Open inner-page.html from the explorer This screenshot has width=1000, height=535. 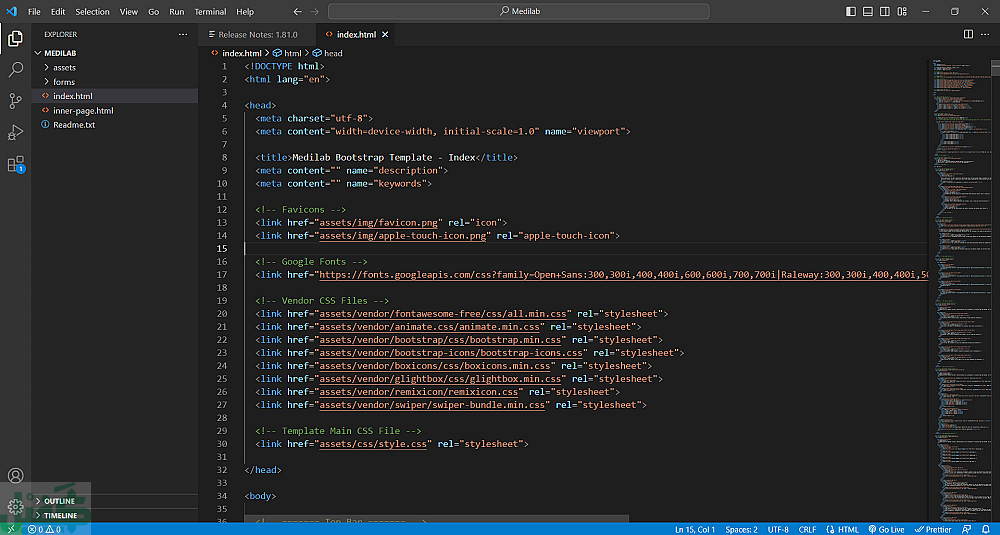tap(83, 111)
